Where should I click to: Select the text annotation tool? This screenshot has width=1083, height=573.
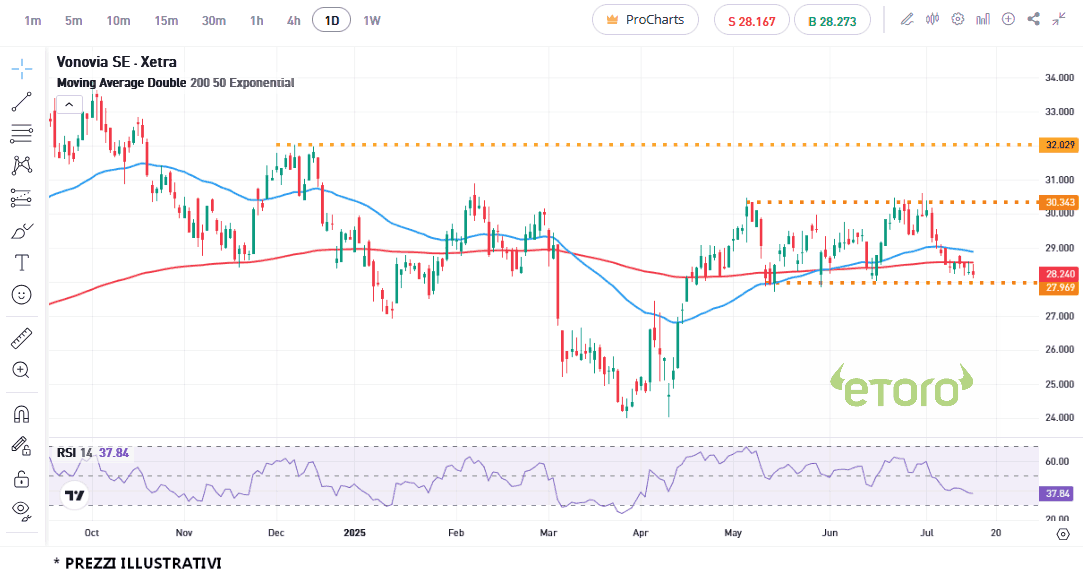tap(21, 263)
